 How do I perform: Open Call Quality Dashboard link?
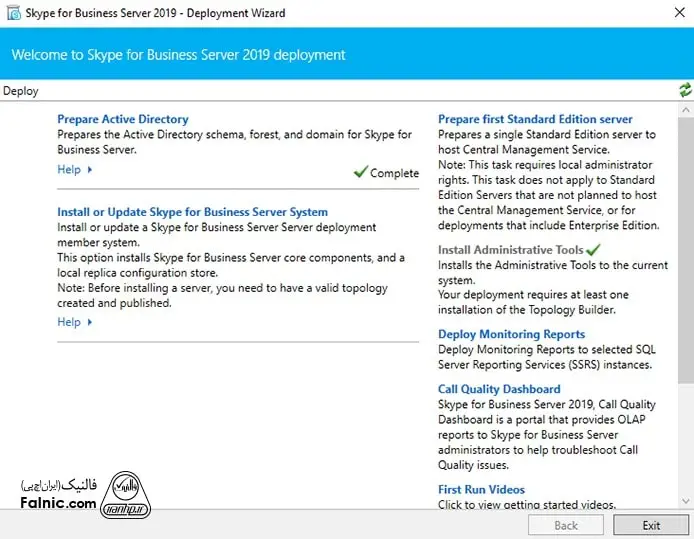[x=499, y=389]
